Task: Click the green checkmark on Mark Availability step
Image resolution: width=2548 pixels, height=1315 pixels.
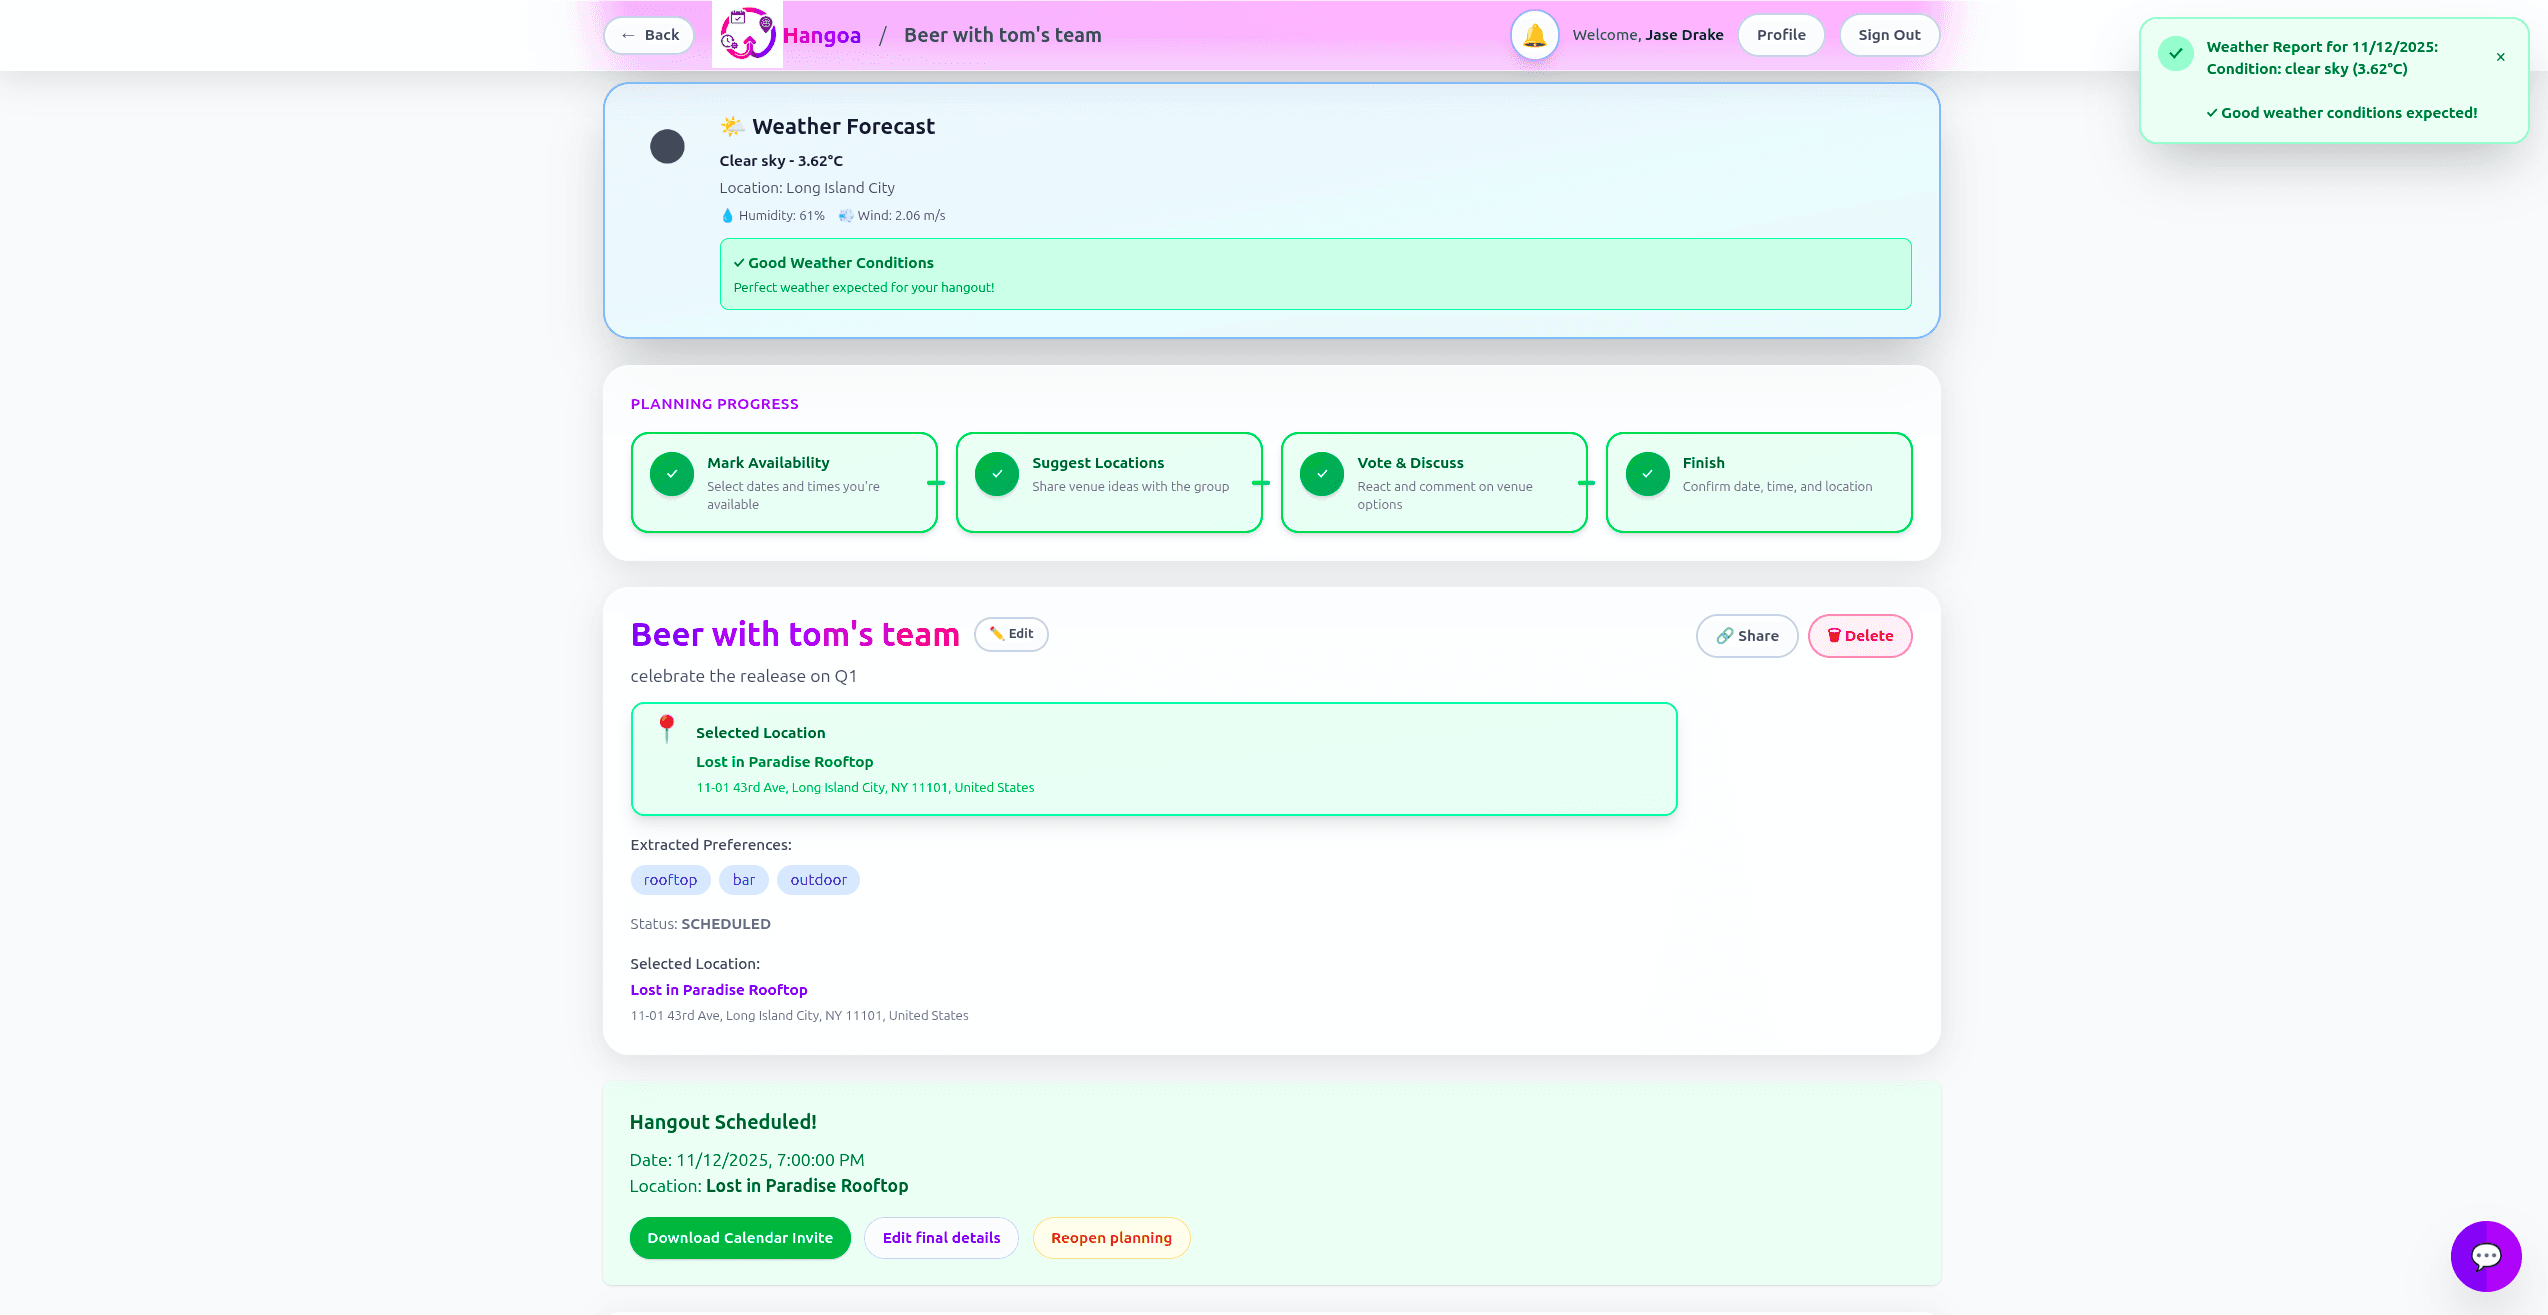Action: click(x=672, y=474)
